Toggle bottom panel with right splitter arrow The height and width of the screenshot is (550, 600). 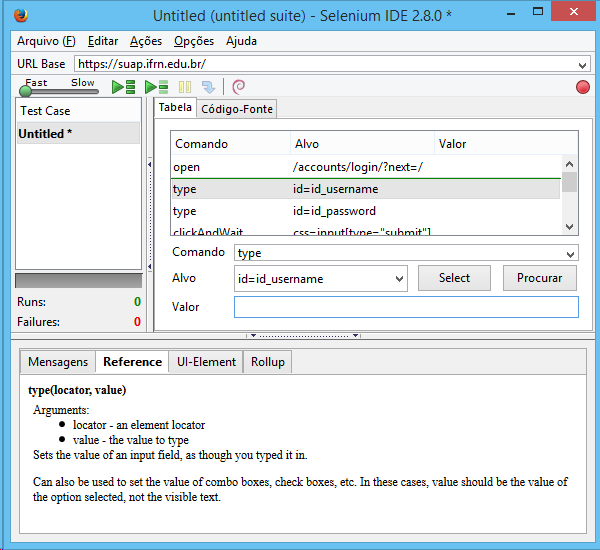355,336
